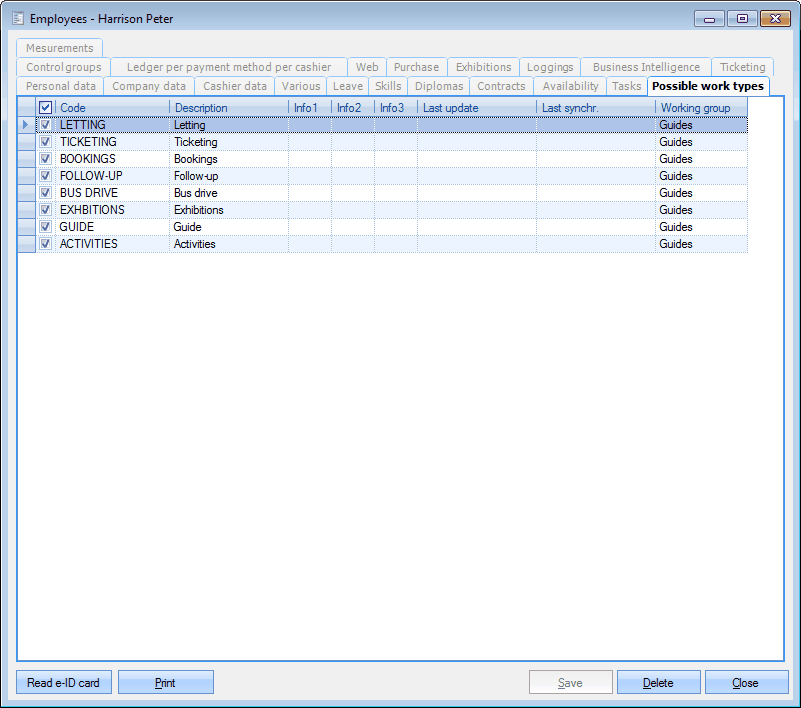Select the Measurements tab
The width and height of the screenshot is (801, 708).
click(58, 47)
